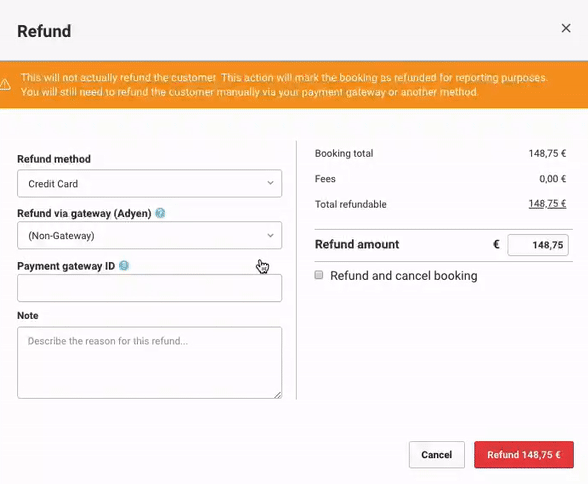Expand the Refund via gateway (Adyen) select
Viewport: 588px width, 484px height.
[x=149, y=235]
